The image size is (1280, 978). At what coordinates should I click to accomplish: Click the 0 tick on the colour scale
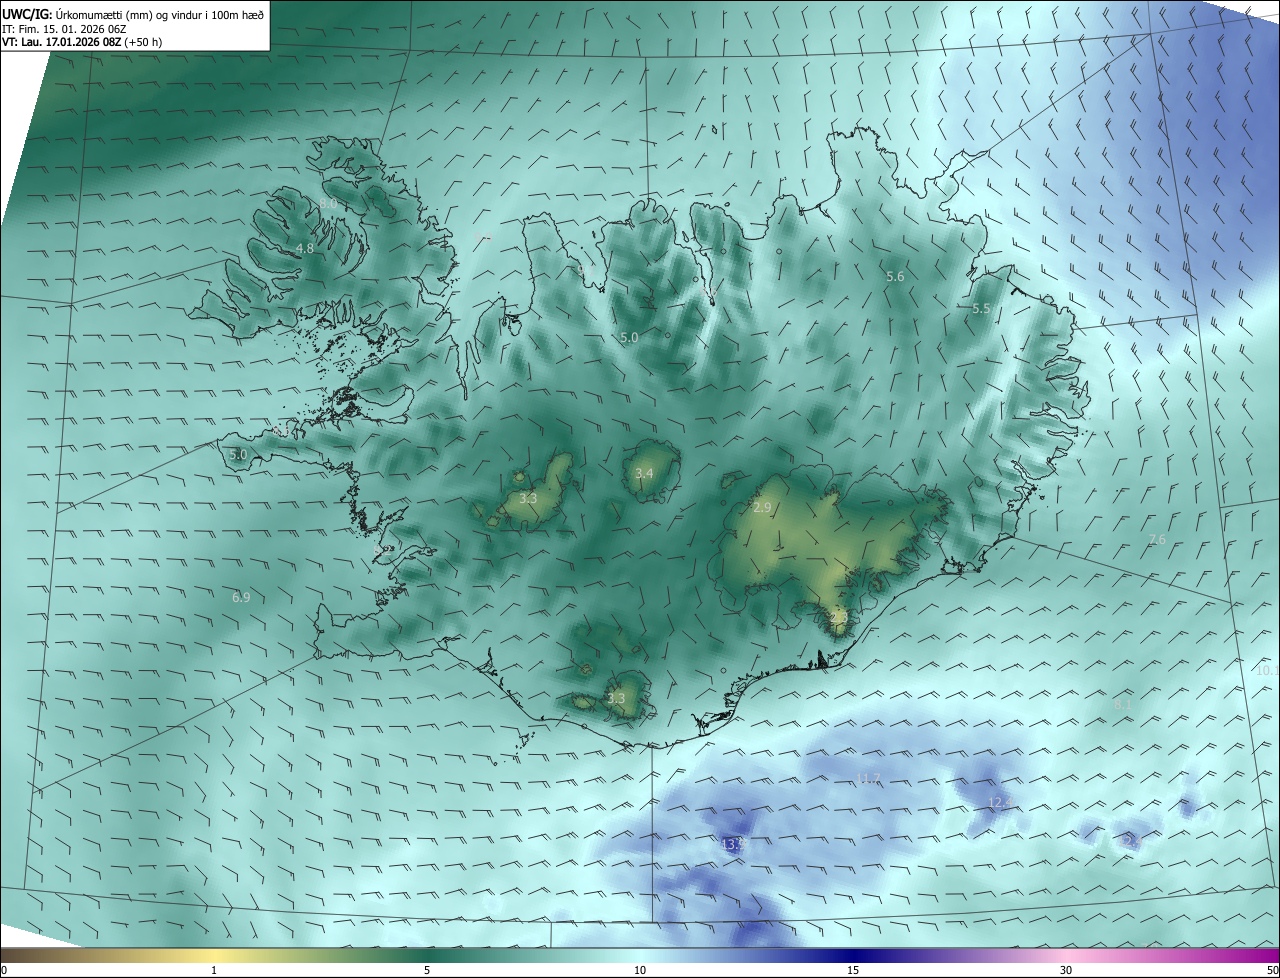point(4,970)
